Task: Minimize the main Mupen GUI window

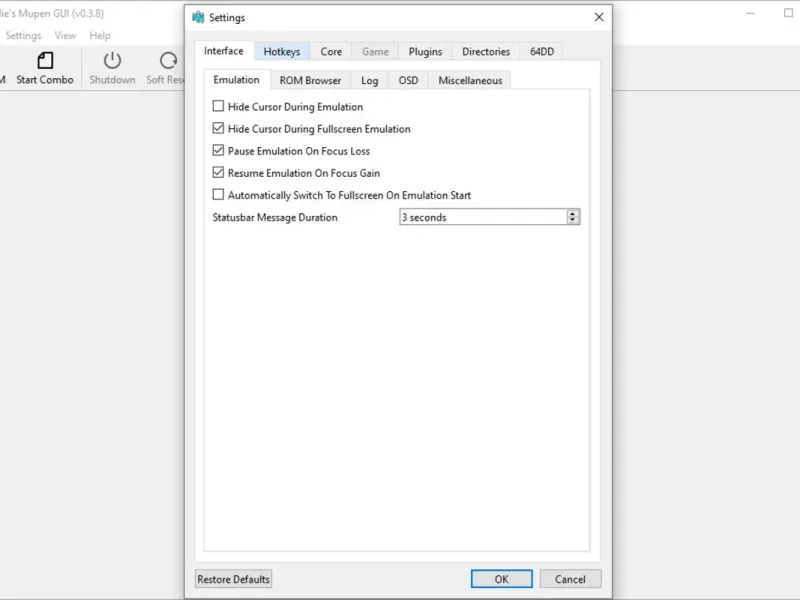Action: [750, 13]
